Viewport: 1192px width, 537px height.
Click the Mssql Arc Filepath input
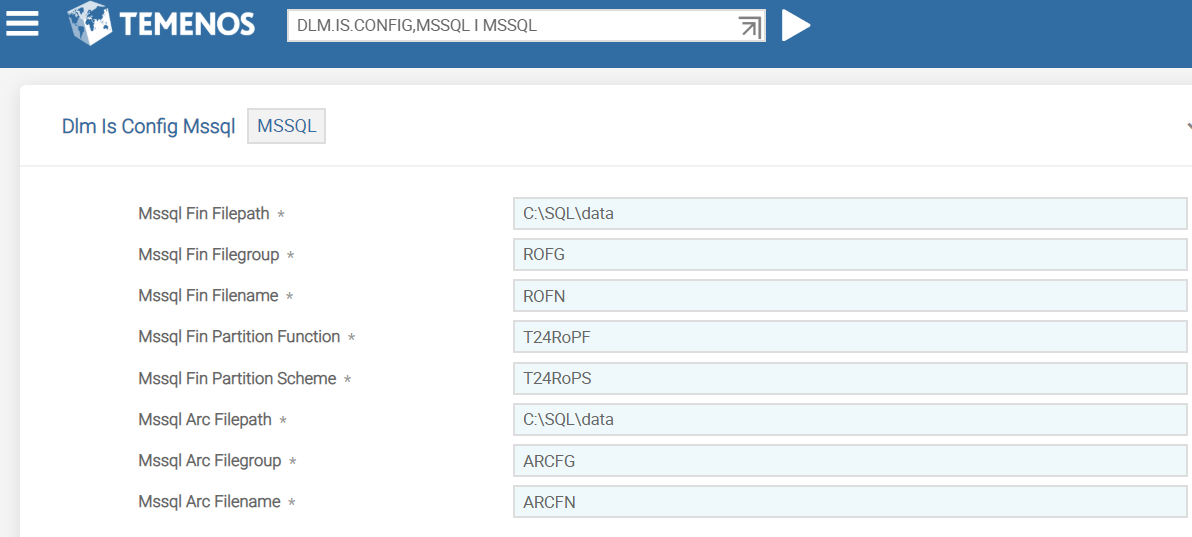point(848,420)
